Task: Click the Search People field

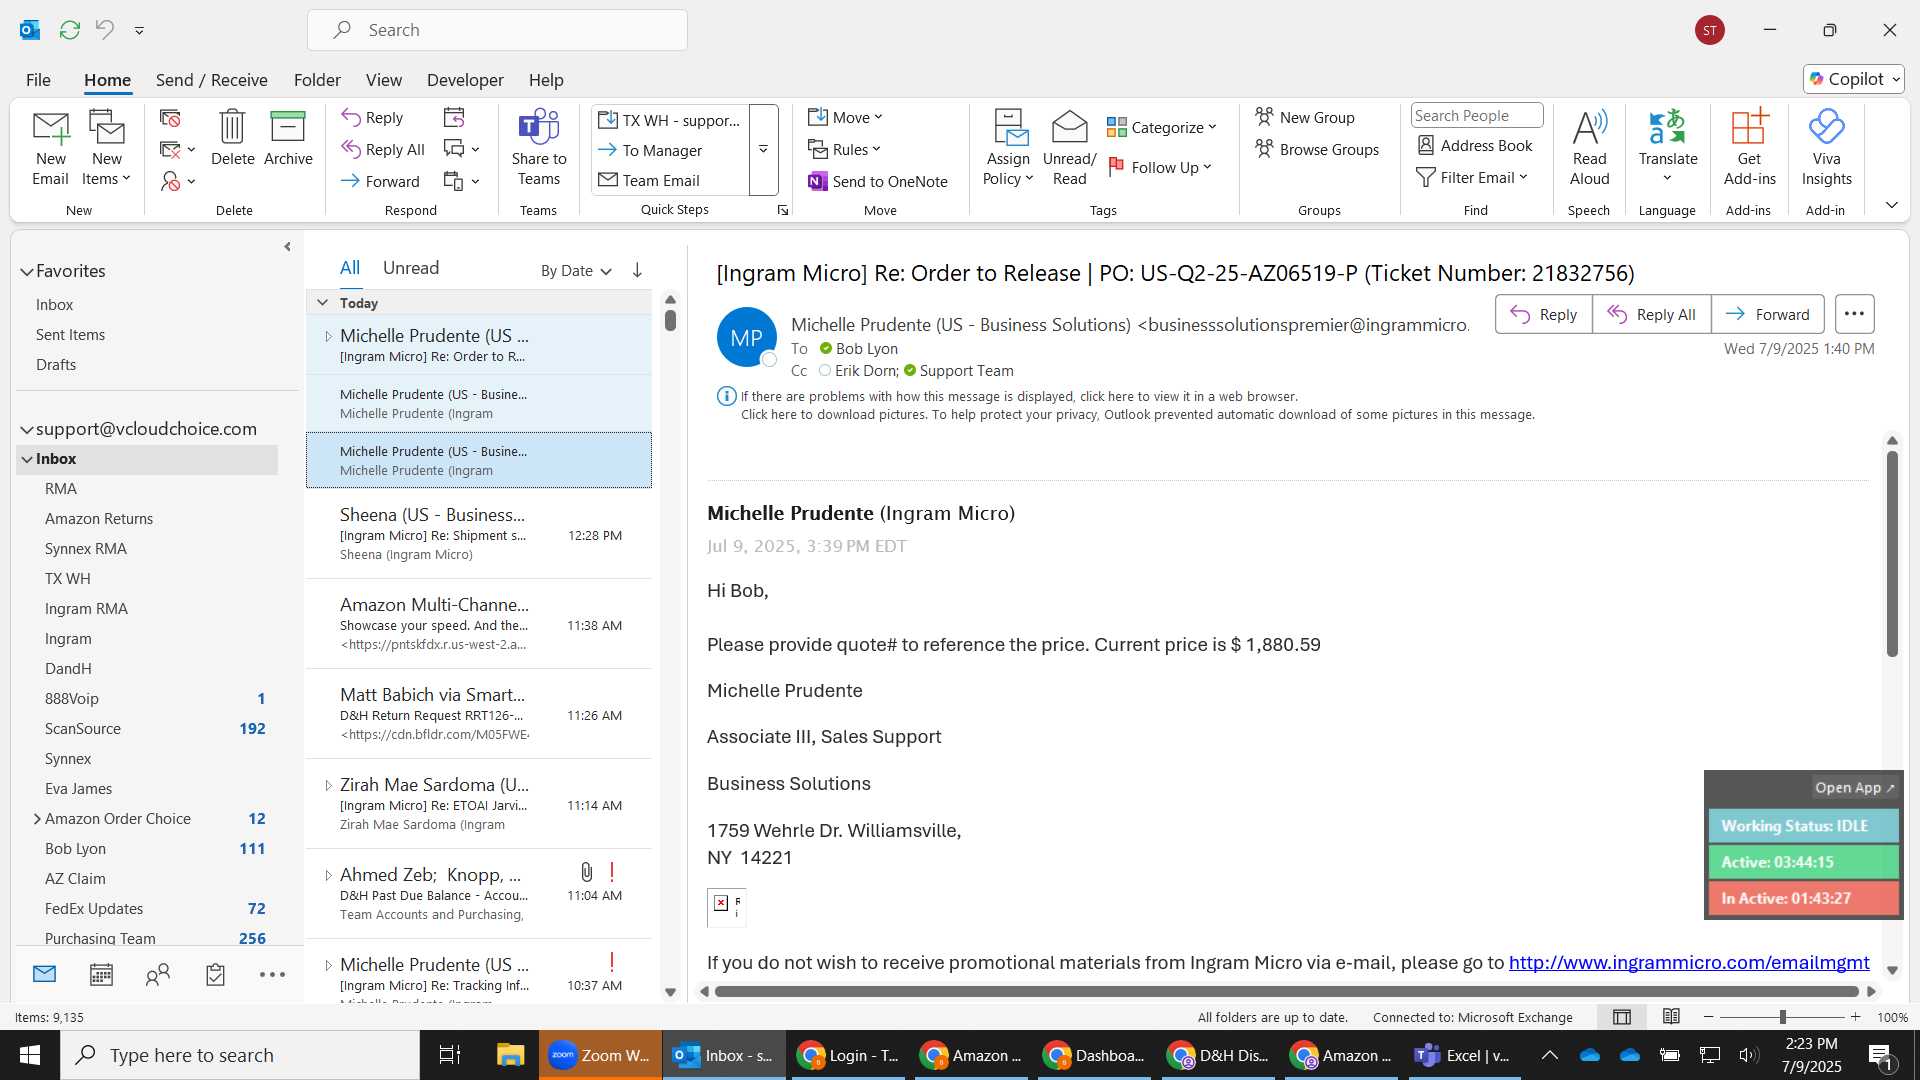Action: 1476,115
